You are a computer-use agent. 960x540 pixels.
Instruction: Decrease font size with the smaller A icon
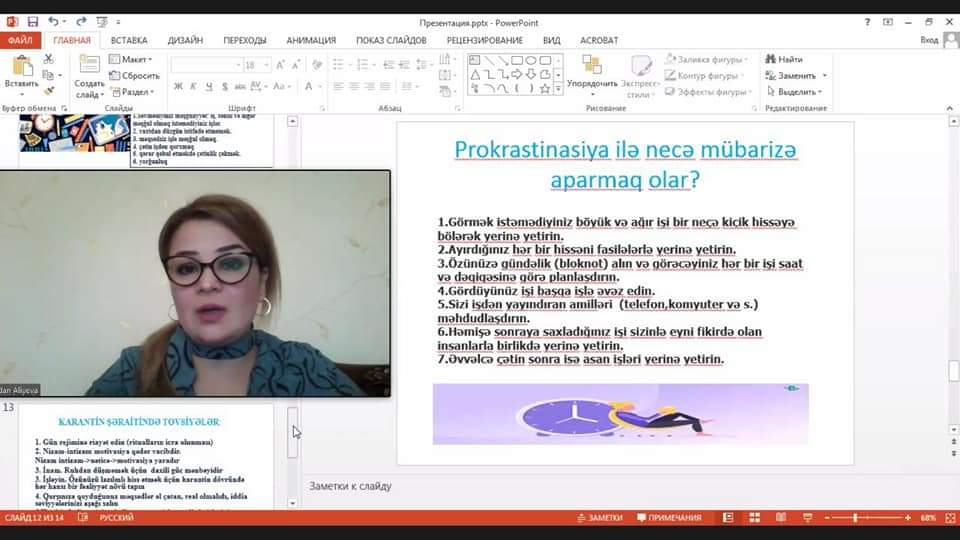(x=296, y=65)
